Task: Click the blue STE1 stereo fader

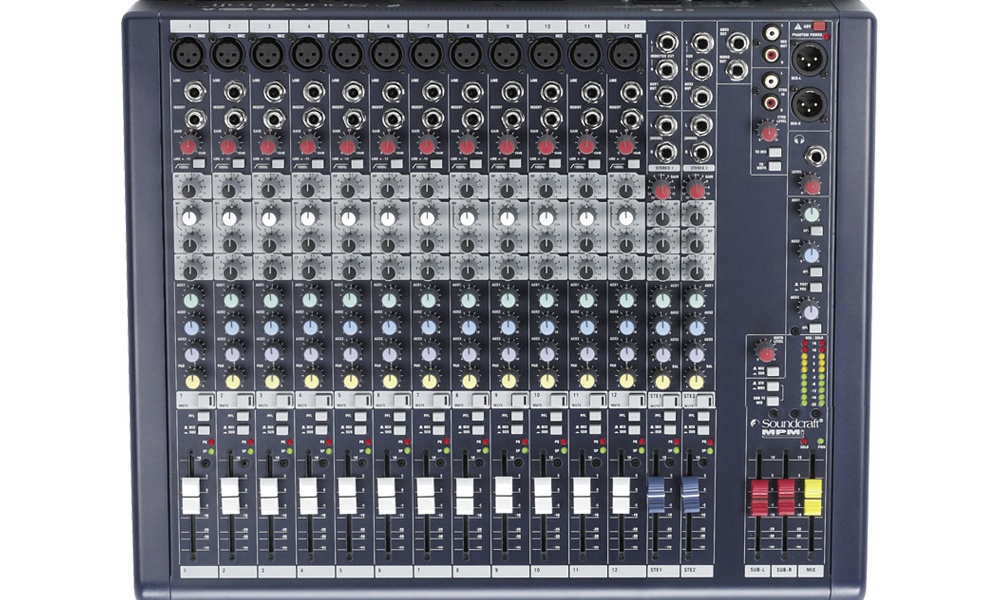Action: pos(657,495)
